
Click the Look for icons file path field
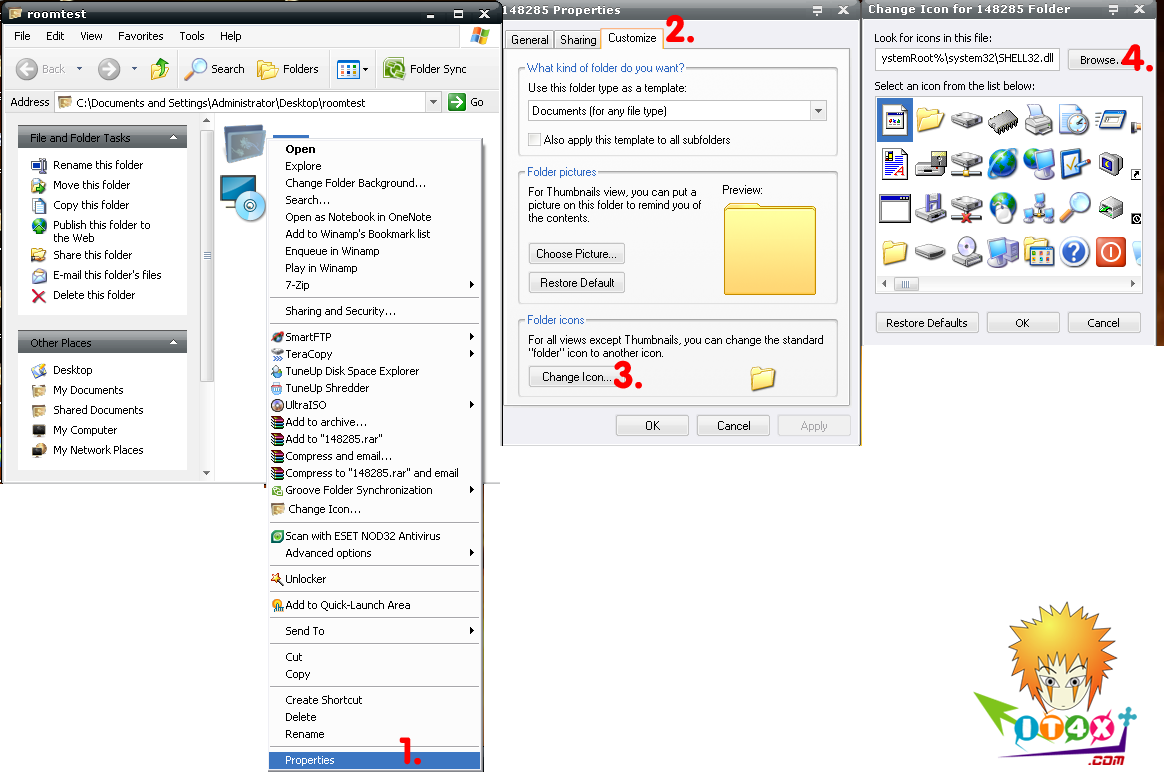point(965,59)
